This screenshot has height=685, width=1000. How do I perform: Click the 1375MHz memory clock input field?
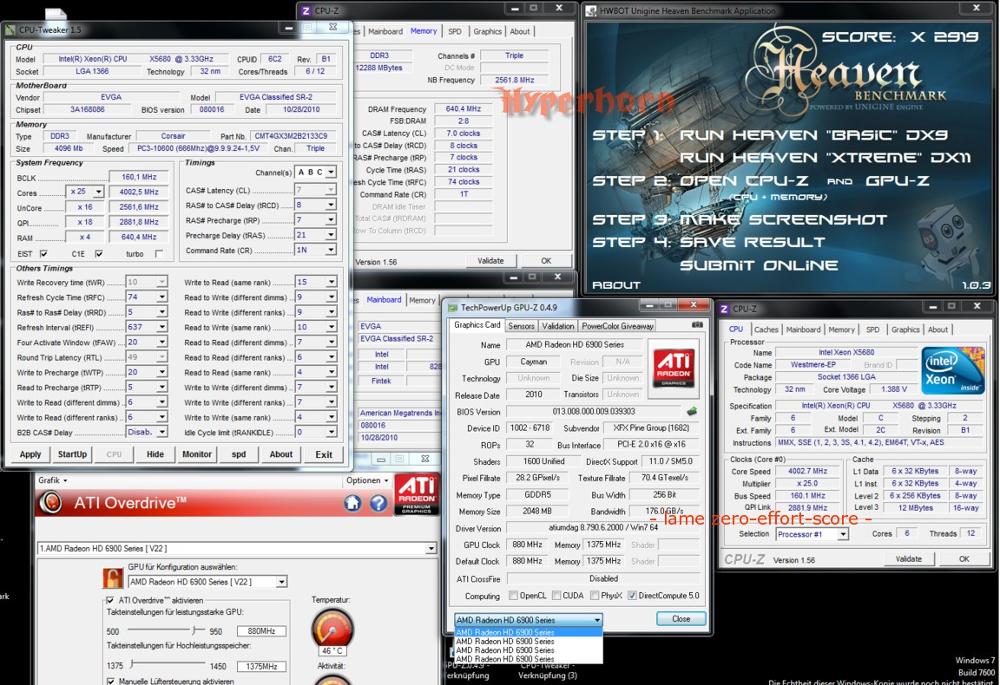pyautogui.click(x=261, y=666)
